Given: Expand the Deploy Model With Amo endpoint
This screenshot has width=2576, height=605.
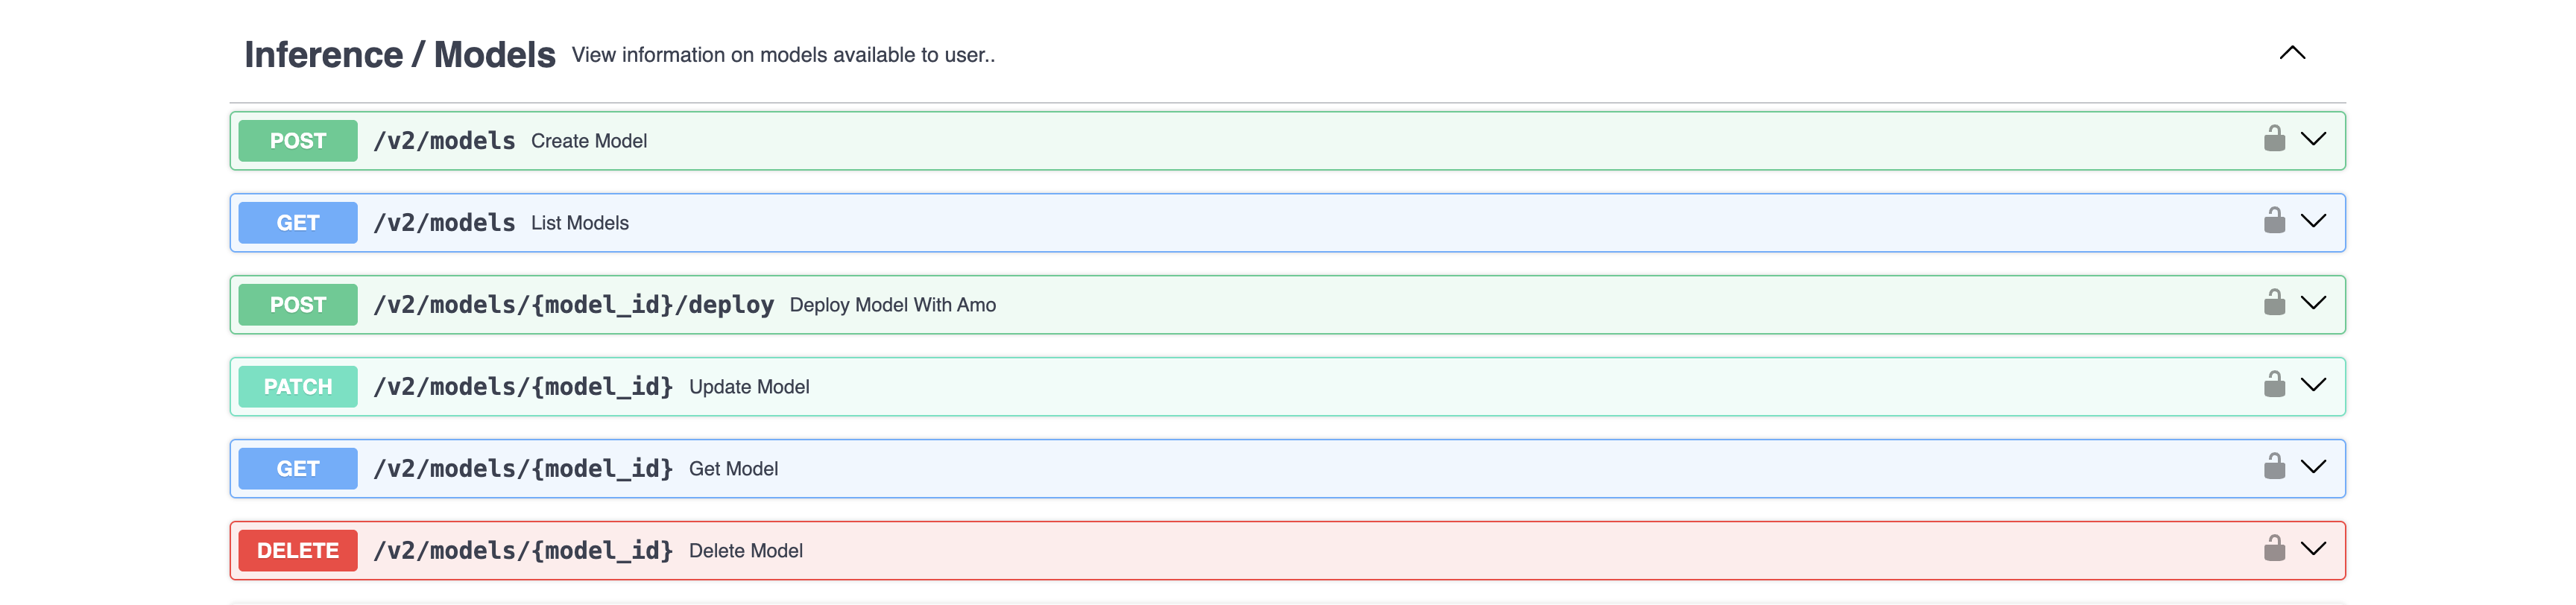Looking at the screenshot, I should (2313, 303).
